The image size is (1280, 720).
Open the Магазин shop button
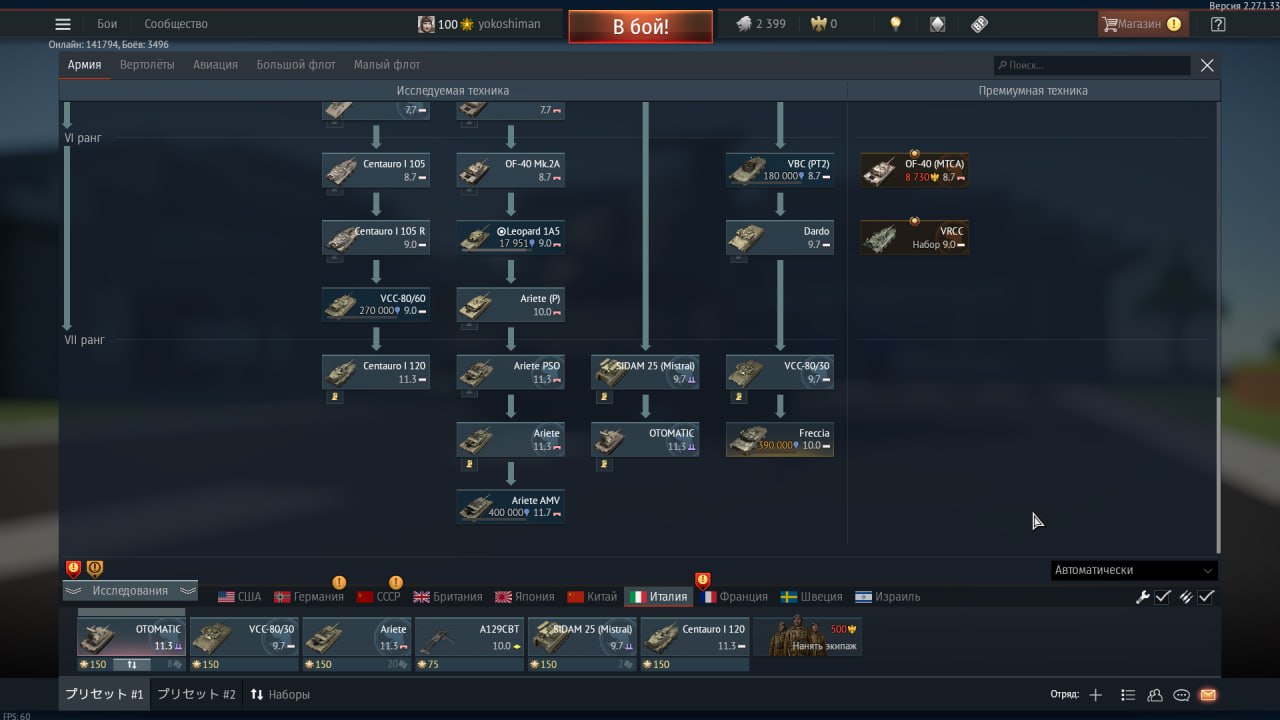pyautogui.click(x=1143, y=24)
